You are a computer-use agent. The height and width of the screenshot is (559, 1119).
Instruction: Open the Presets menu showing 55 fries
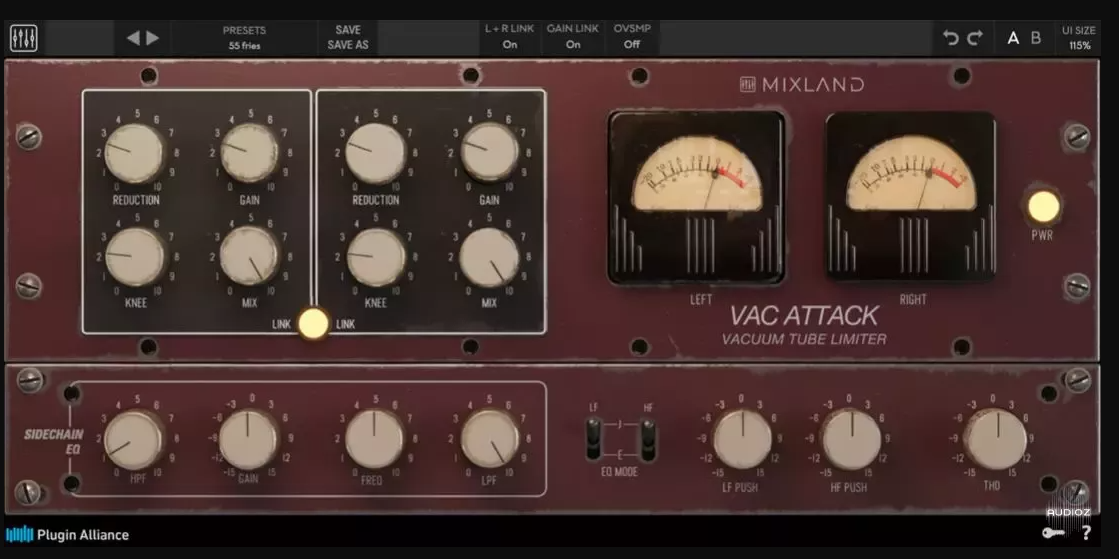[x=244, y=38]
